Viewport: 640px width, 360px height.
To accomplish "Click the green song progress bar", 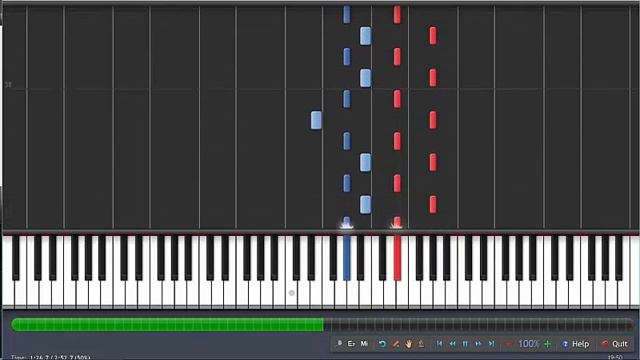I will 168,325.
